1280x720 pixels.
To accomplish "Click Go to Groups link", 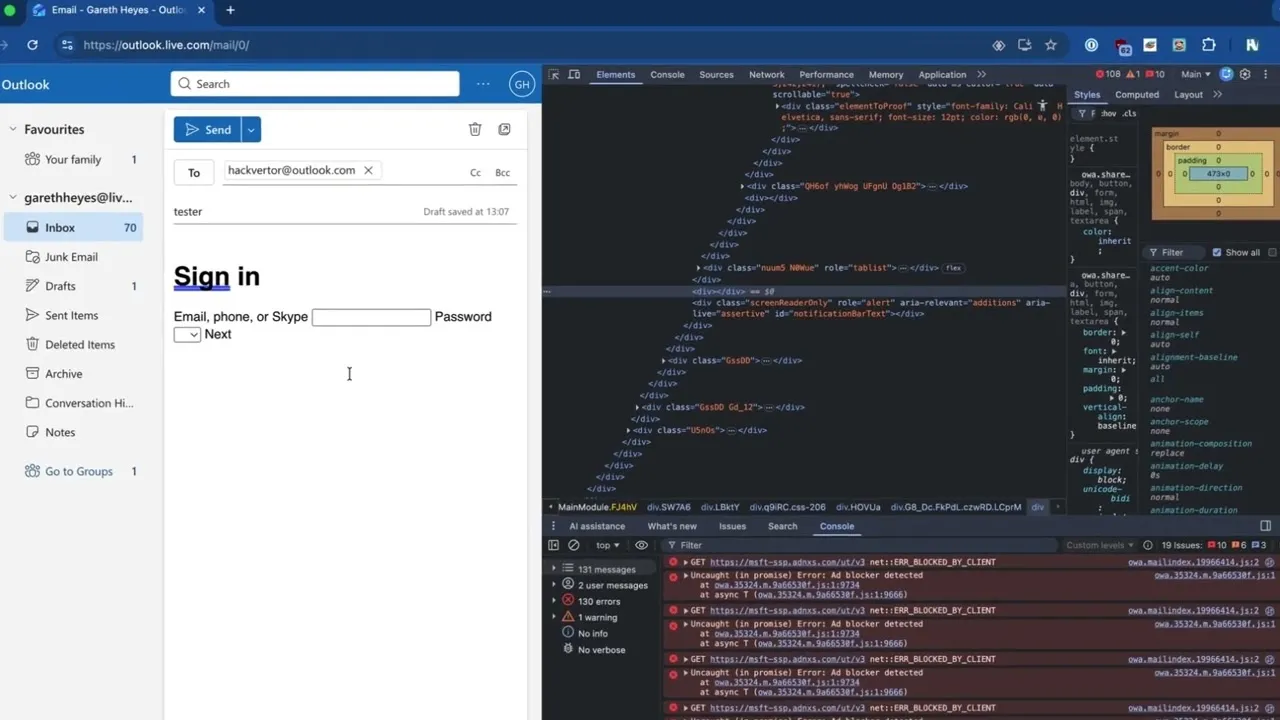I will [x=79, y=471].
